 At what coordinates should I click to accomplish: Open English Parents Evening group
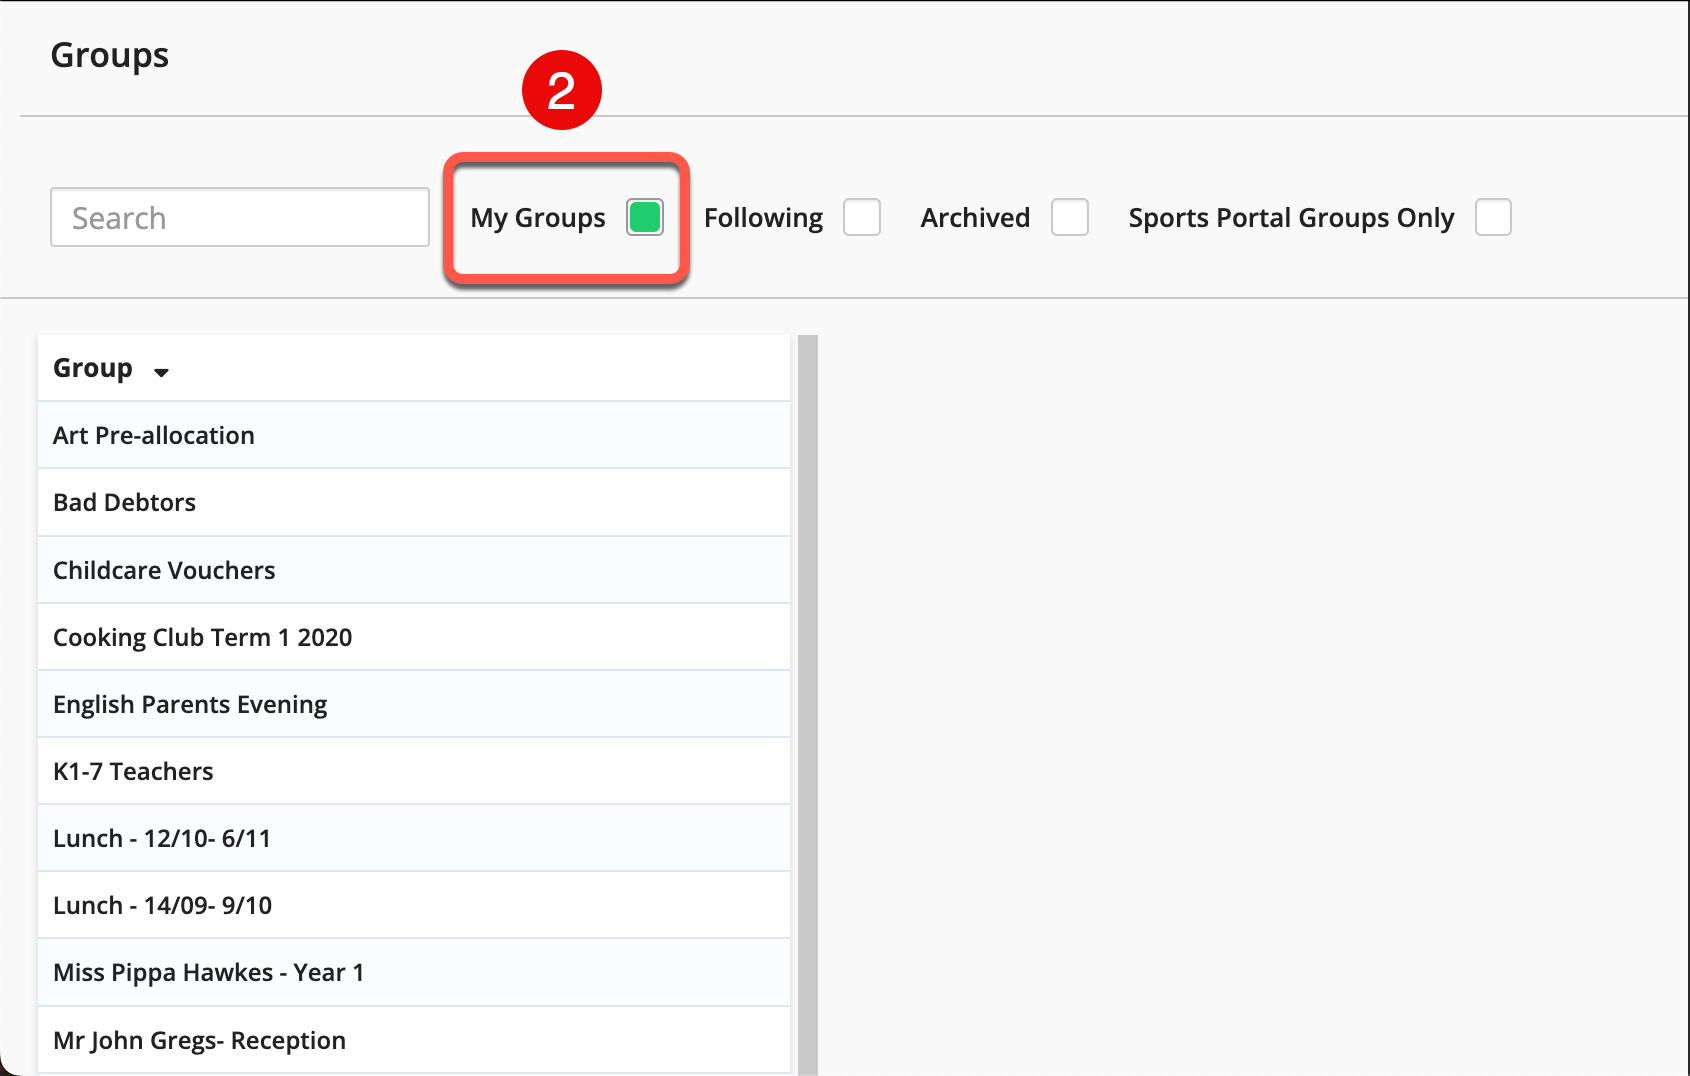(190, 704)
